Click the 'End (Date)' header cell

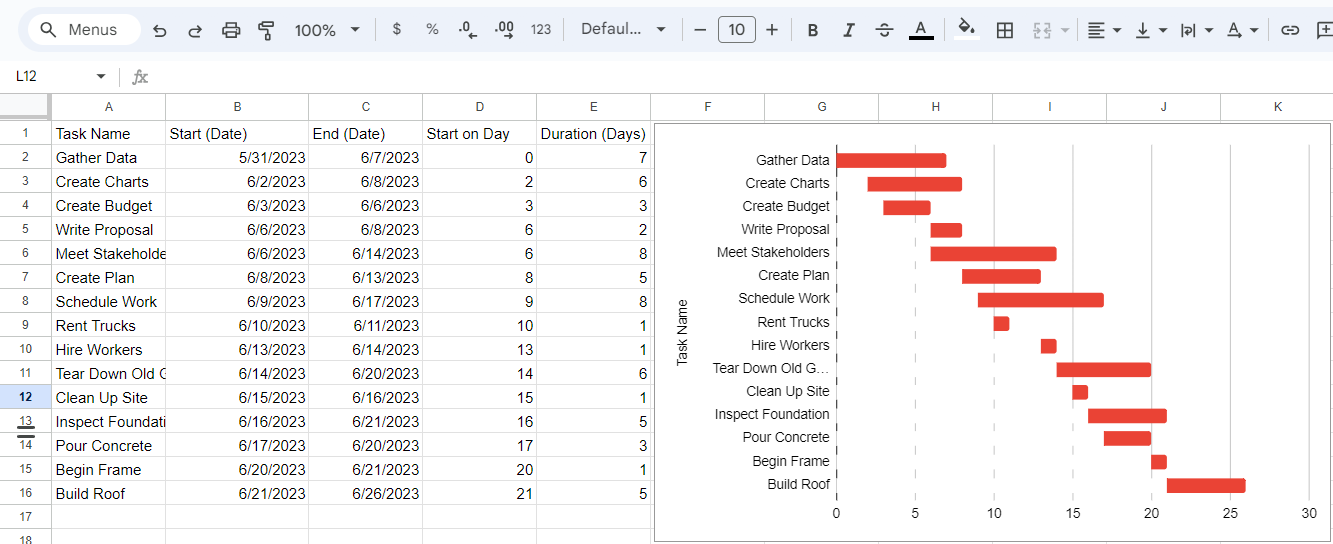click(x=366, y=133)
